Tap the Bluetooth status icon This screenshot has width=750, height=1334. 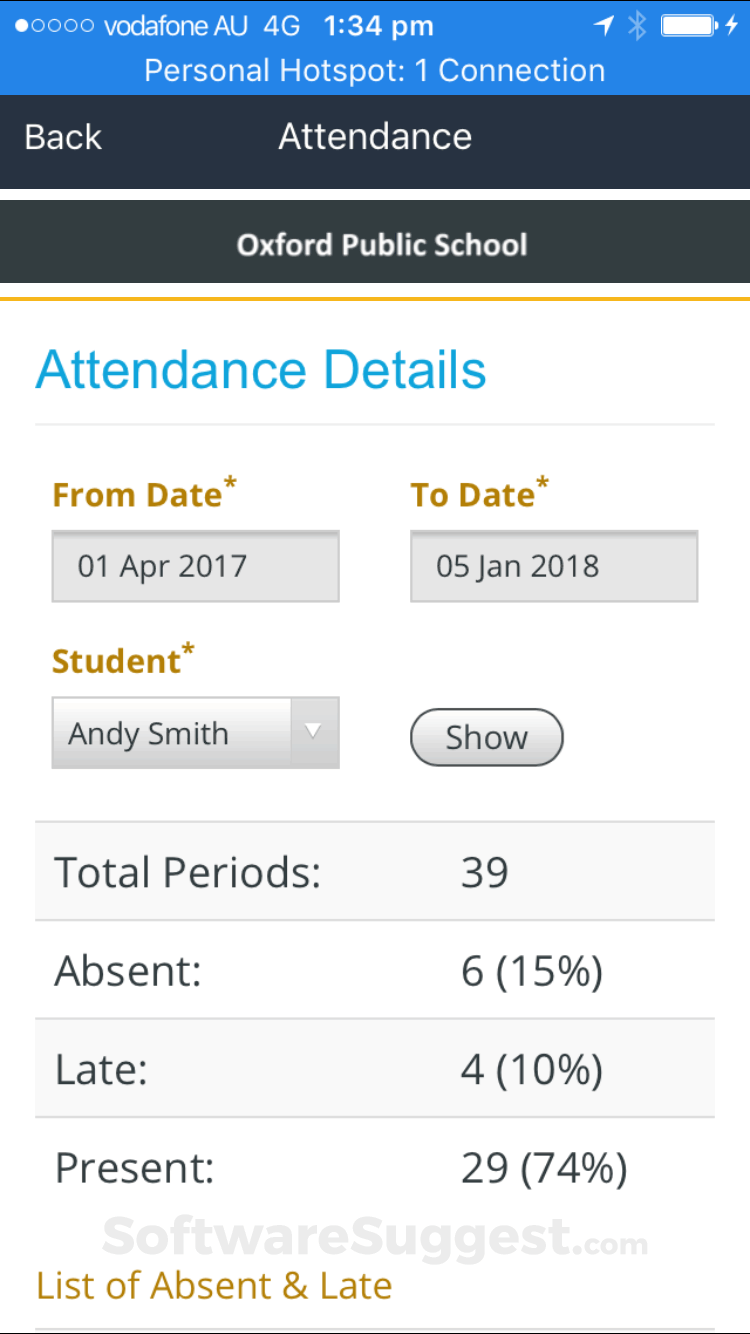tap(637, 26)
